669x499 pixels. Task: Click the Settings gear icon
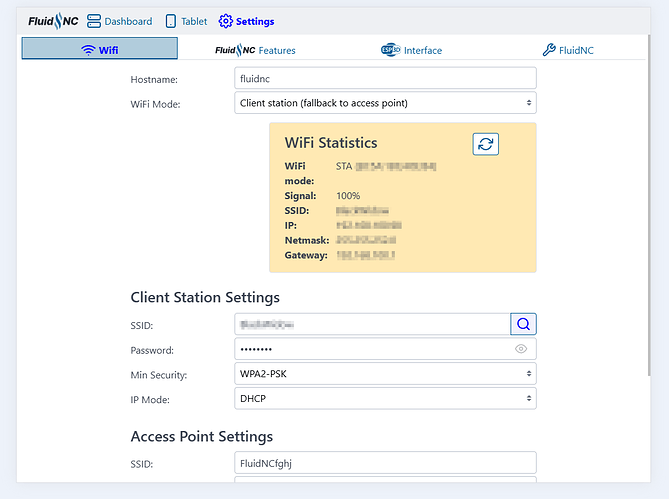(225, 21)
